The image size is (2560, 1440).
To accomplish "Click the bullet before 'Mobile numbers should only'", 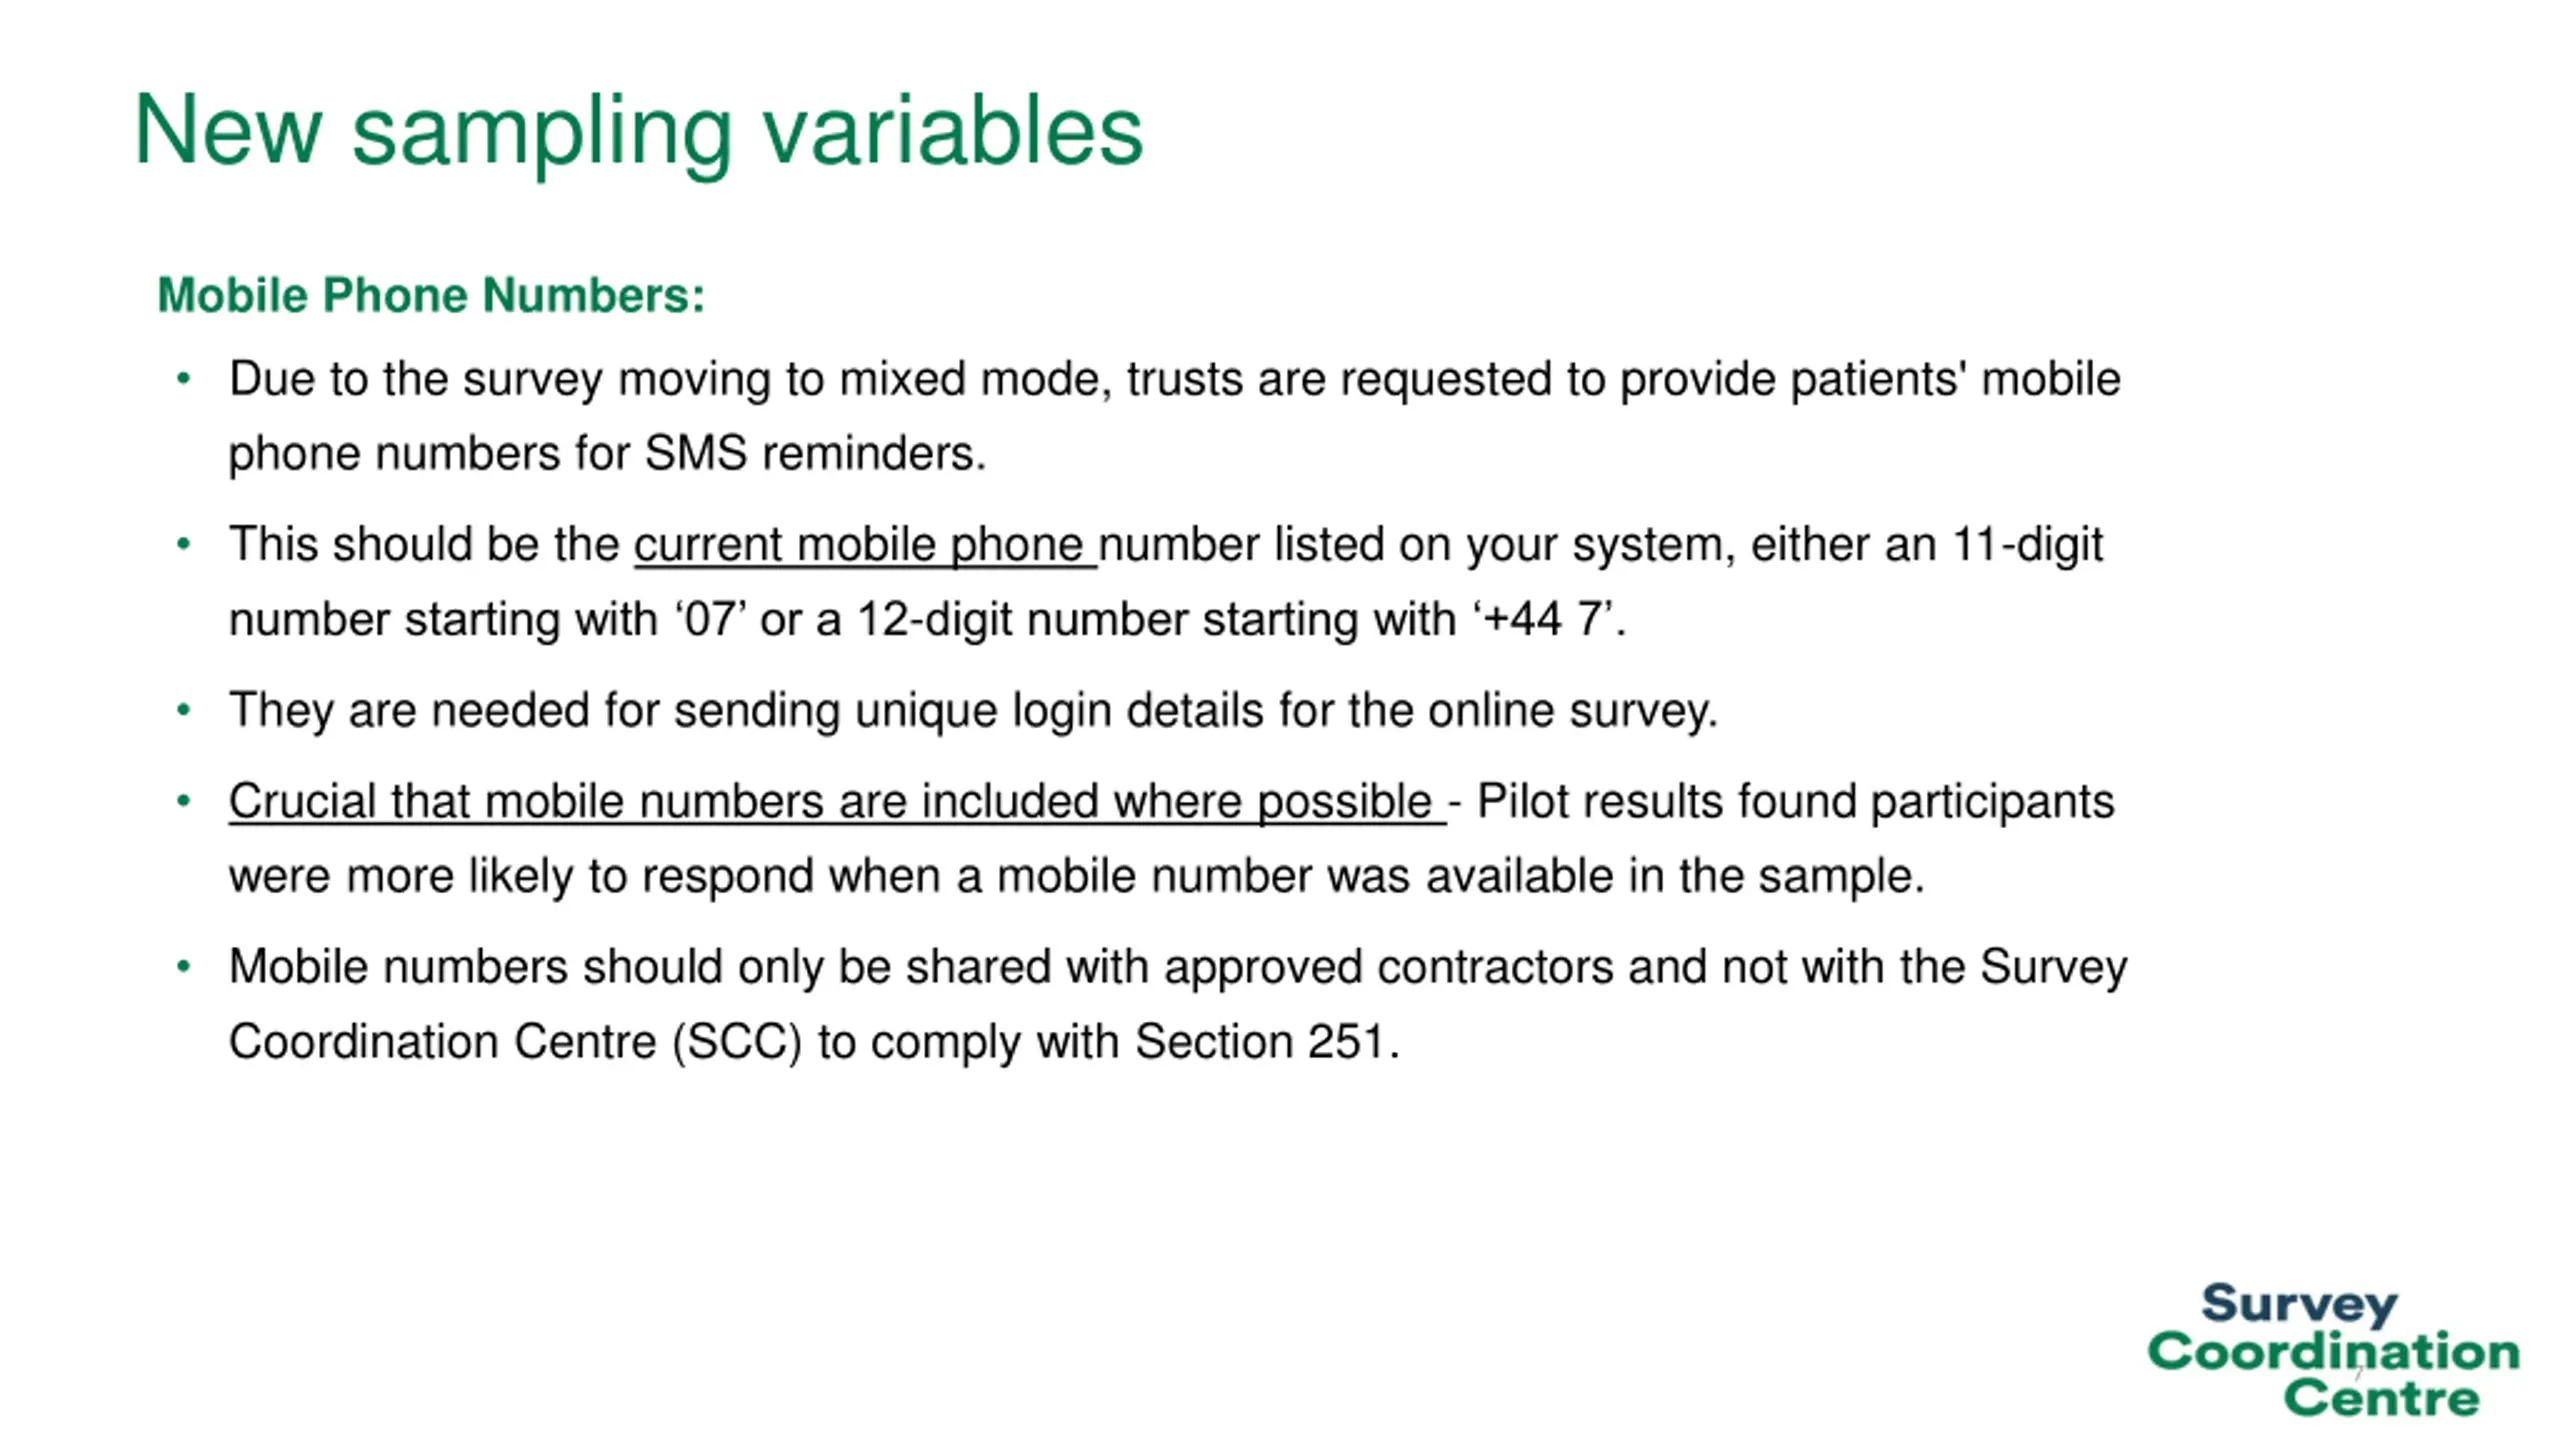I will pos(183,967).
